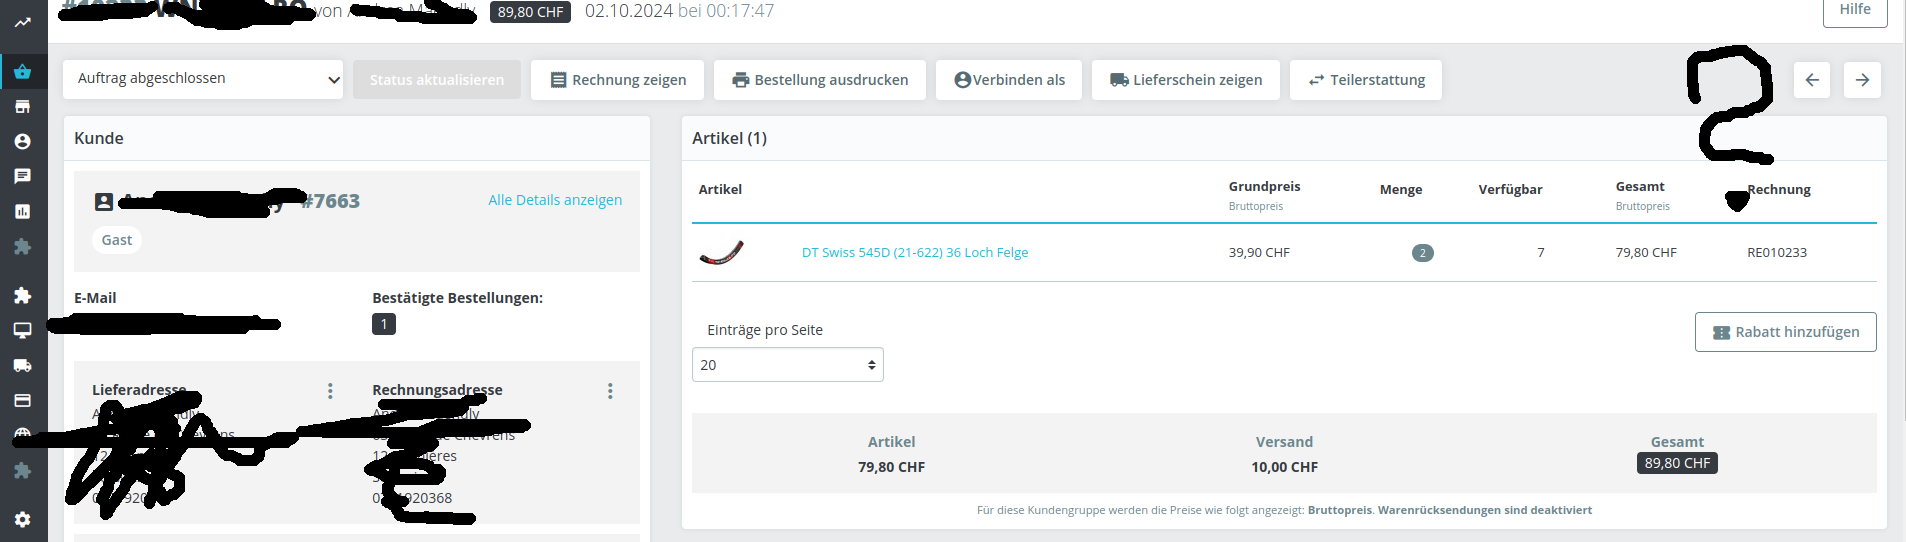Open the DT Swiss 545D product link

914,253
